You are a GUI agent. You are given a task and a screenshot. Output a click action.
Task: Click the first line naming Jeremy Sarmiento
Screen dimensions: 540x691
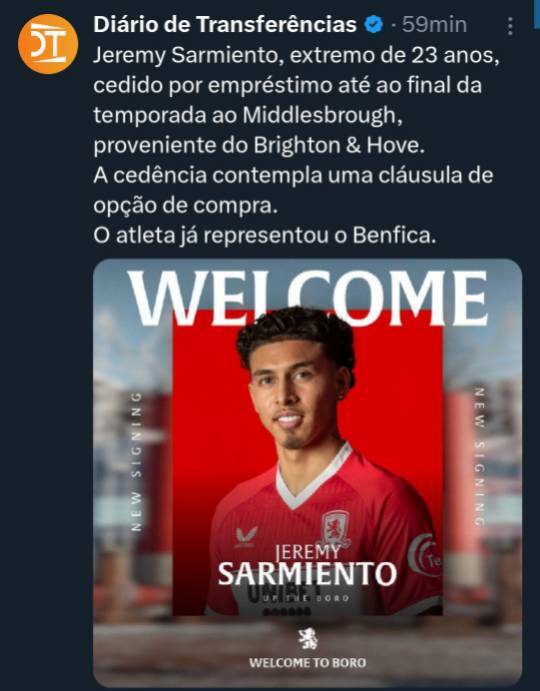pyautogui.click(x=297, y=56)
